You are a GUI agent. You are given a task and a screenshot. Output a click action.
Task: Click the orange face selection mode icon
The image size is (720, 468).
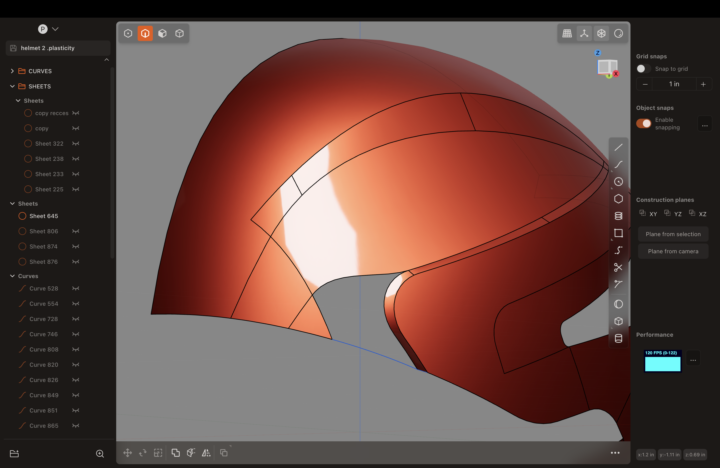[145, 33]
